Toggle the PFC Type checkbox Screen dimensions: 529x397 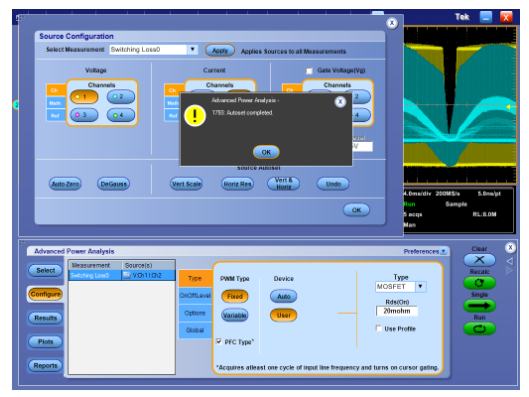pos(219,341)
